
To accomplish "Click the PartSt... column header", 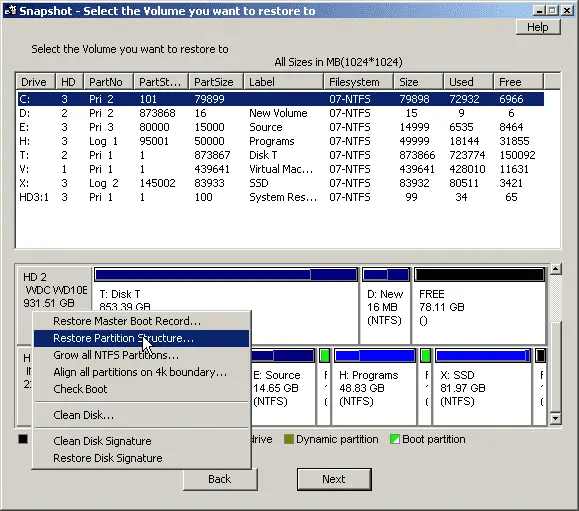I will pos(161,82).
